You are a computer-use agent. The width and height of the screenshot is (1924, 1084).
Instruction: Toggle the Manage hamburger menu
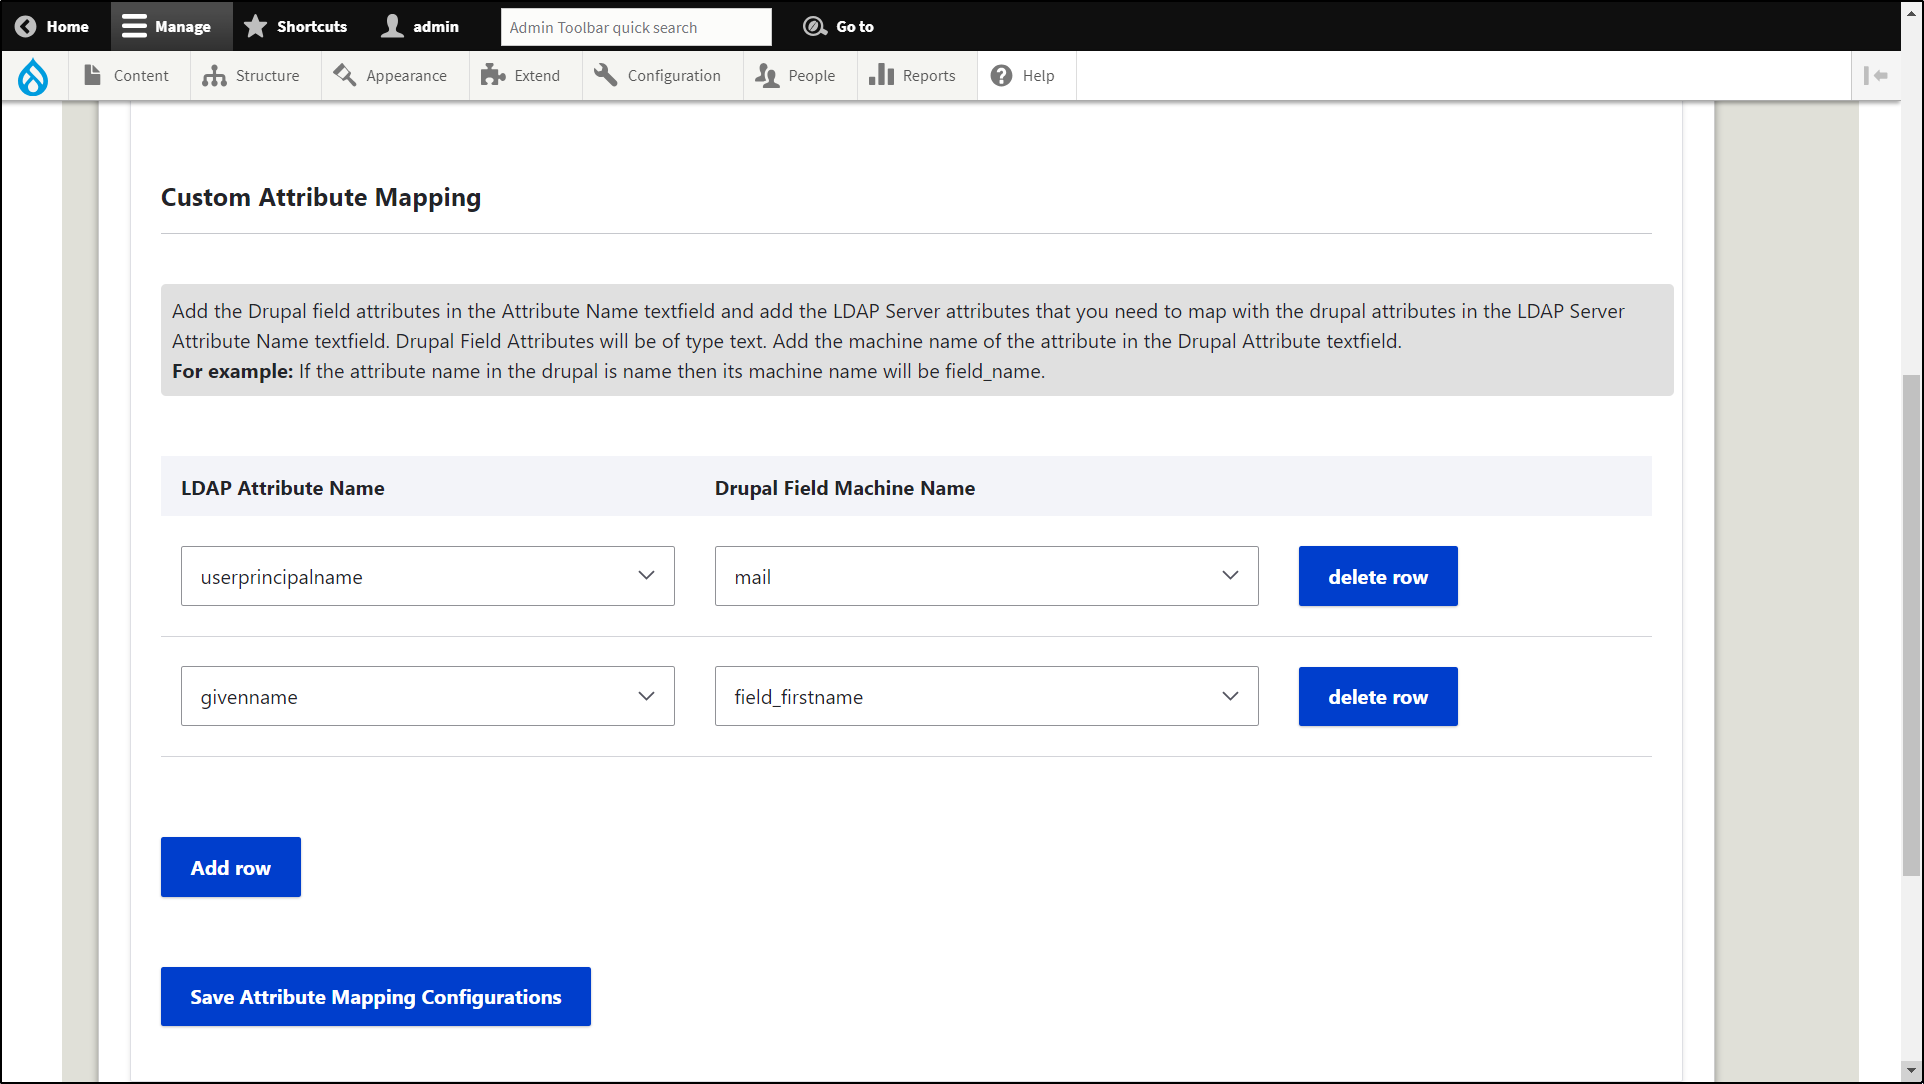click(134, 27)
